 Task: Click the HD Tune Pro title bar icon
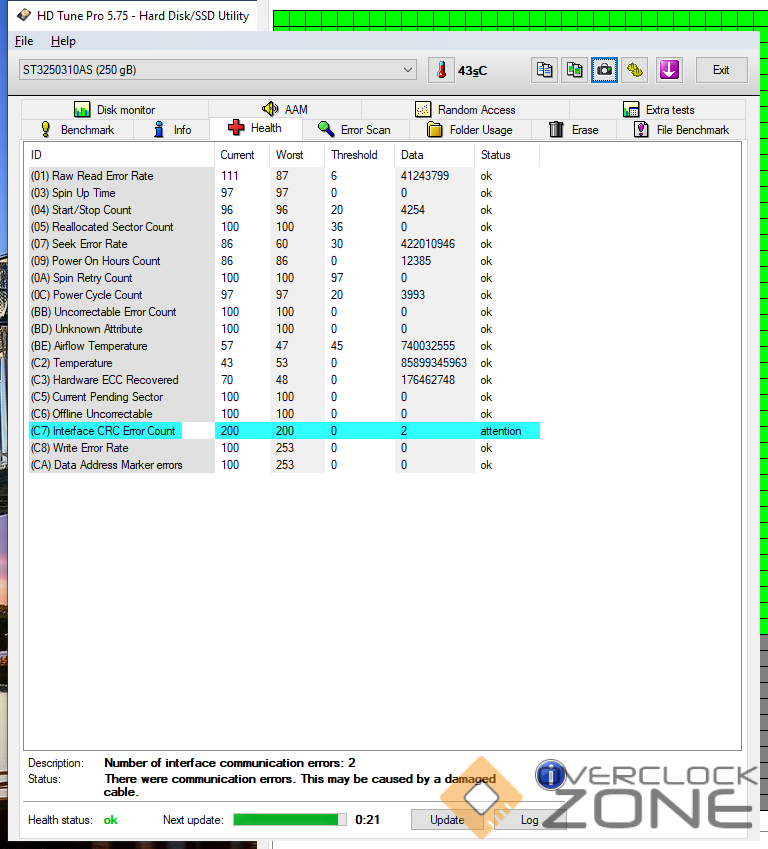pyautogui.click(x=23, y=15)
